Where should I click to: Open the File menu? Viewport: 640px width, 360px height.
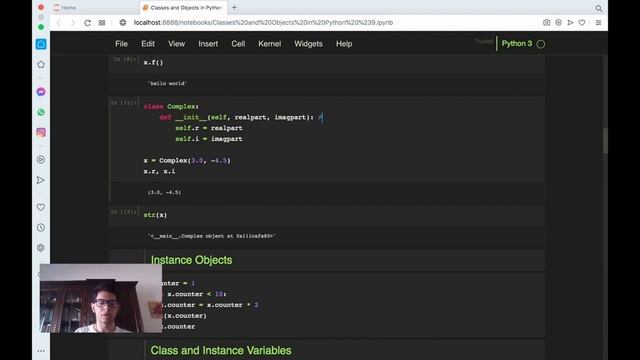pos(121,44)
